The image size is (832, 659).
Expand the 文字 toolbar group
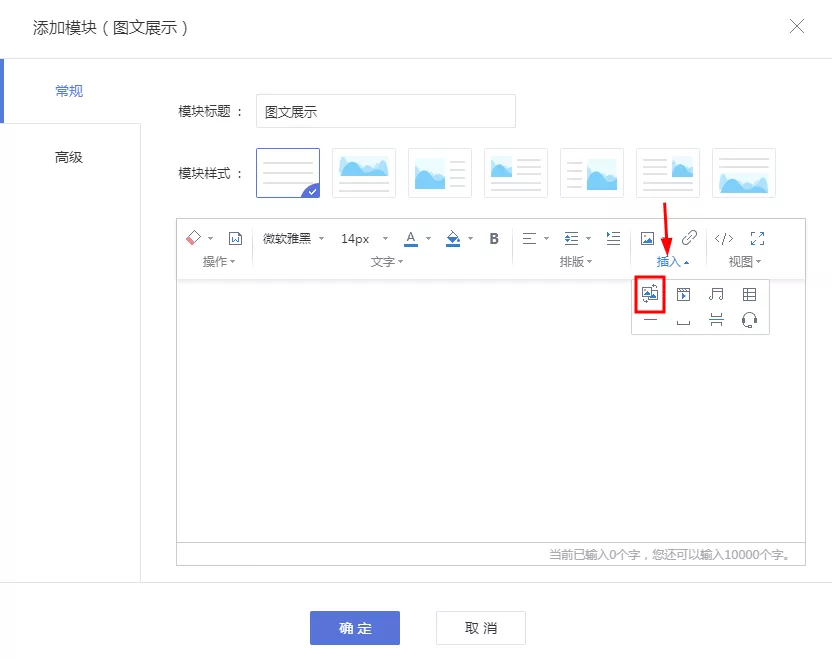(386, 262)
